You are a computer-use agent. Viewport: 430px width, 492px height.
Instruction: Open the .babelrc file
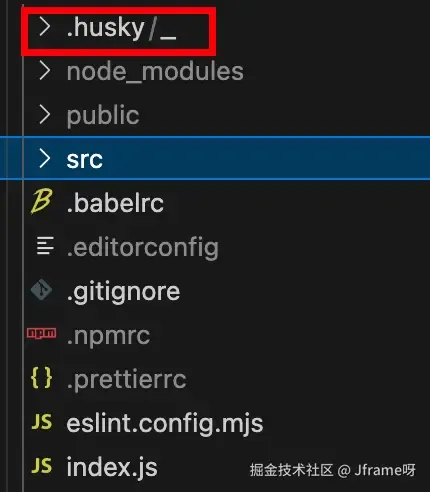pyautogui.click(x=115, y=202)
